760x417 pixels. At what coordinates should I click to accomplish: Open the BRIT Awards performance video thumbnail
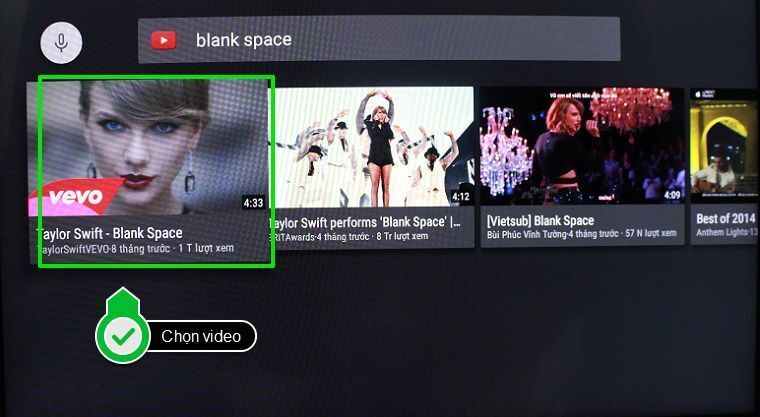372,146
